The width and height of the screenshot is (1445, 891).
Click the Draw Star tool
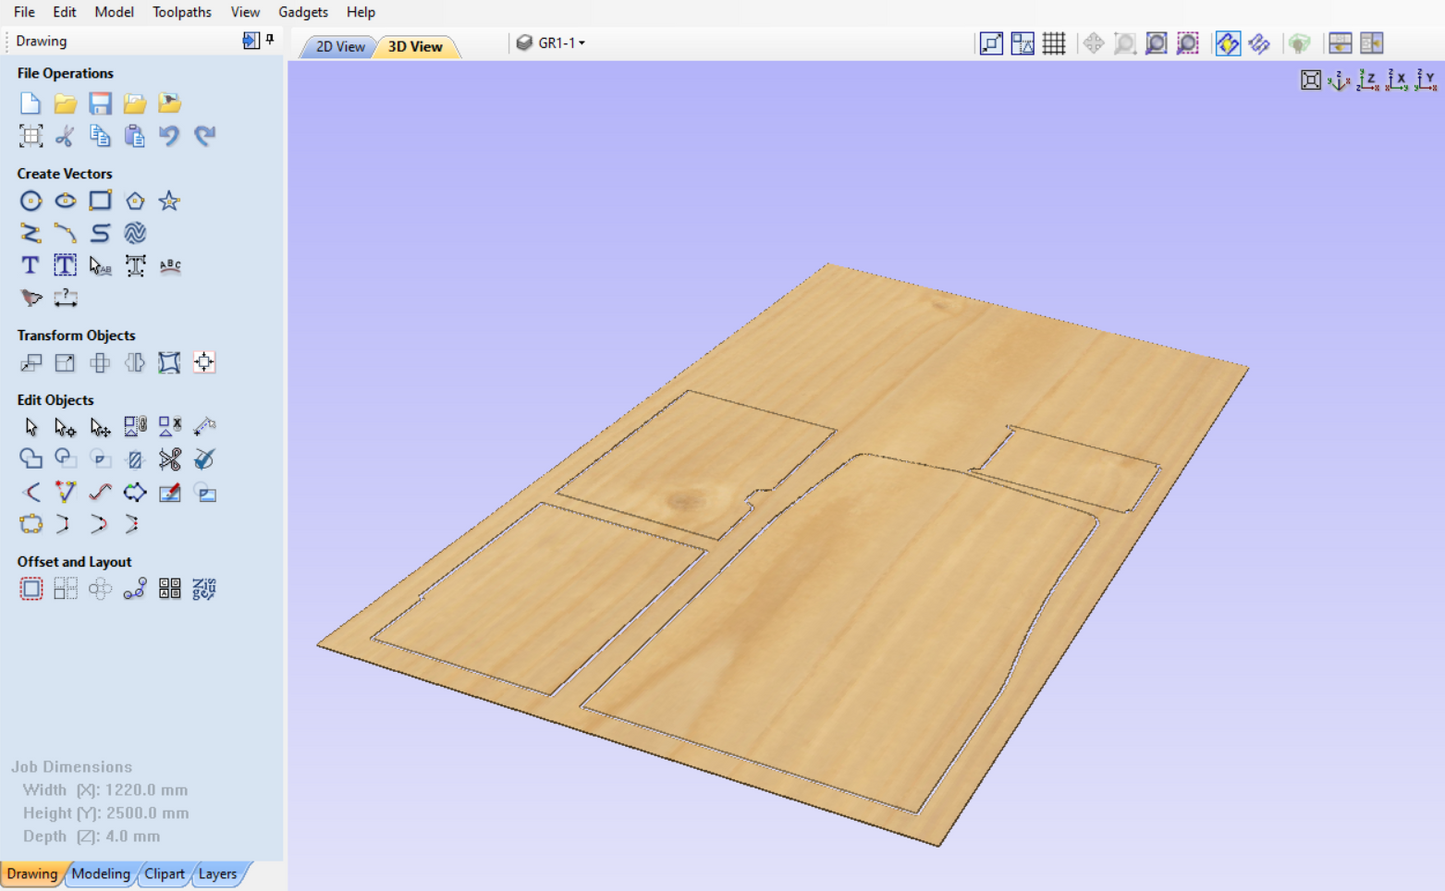coord(169,201)
